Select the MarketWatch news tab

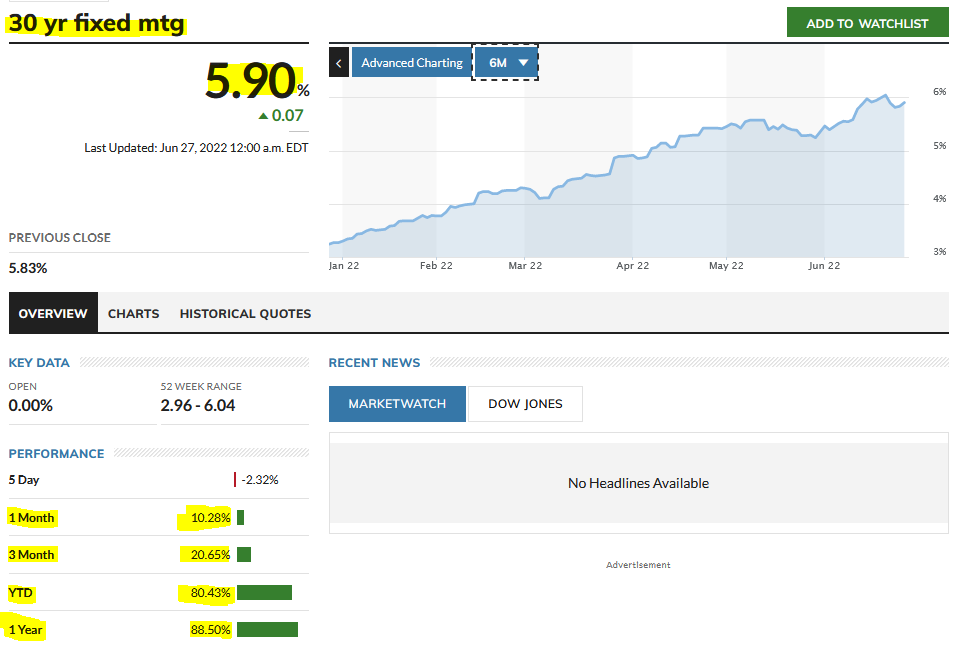point(397,404)
